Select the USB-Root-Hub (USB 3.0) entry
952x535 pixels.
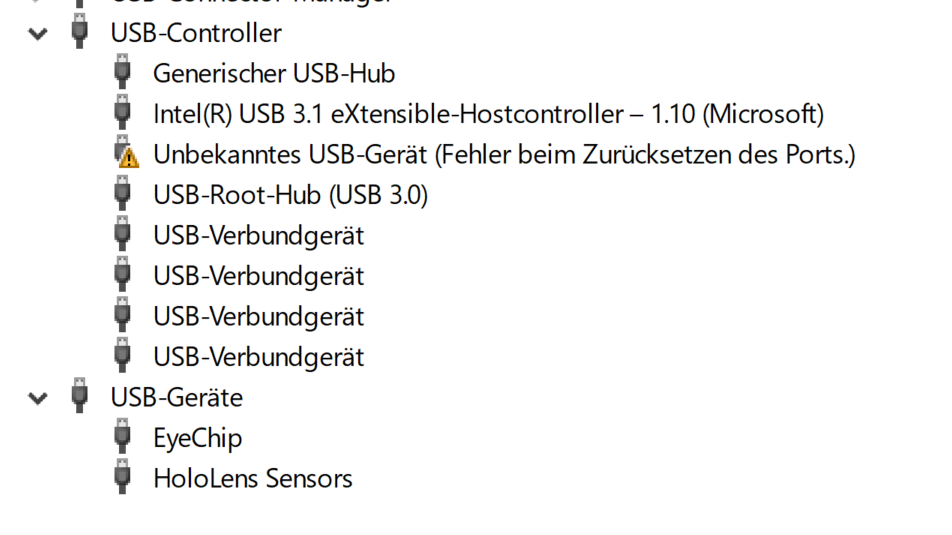coord(290,196)
